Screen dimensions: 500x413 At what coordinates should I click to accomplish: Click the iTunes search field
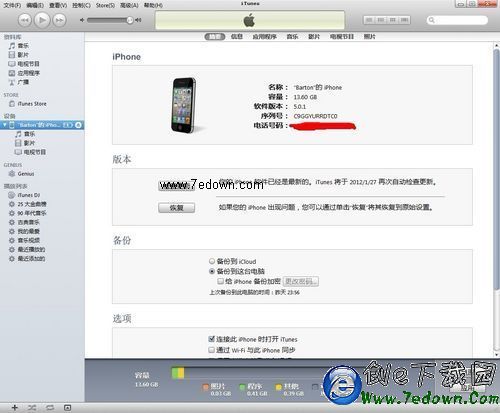[x=457, y=20]
